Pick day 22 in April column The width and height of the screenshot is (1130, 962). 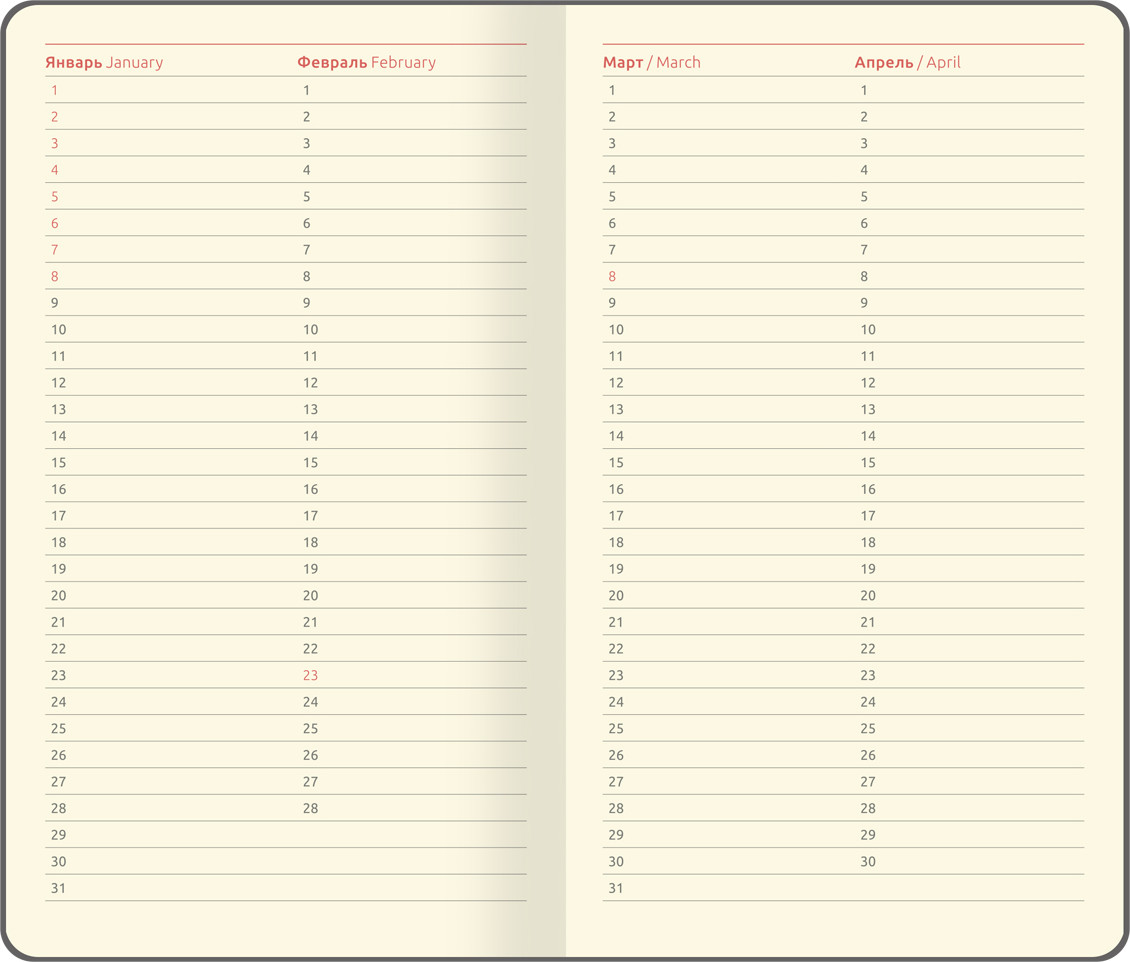(x=868, y=648)
